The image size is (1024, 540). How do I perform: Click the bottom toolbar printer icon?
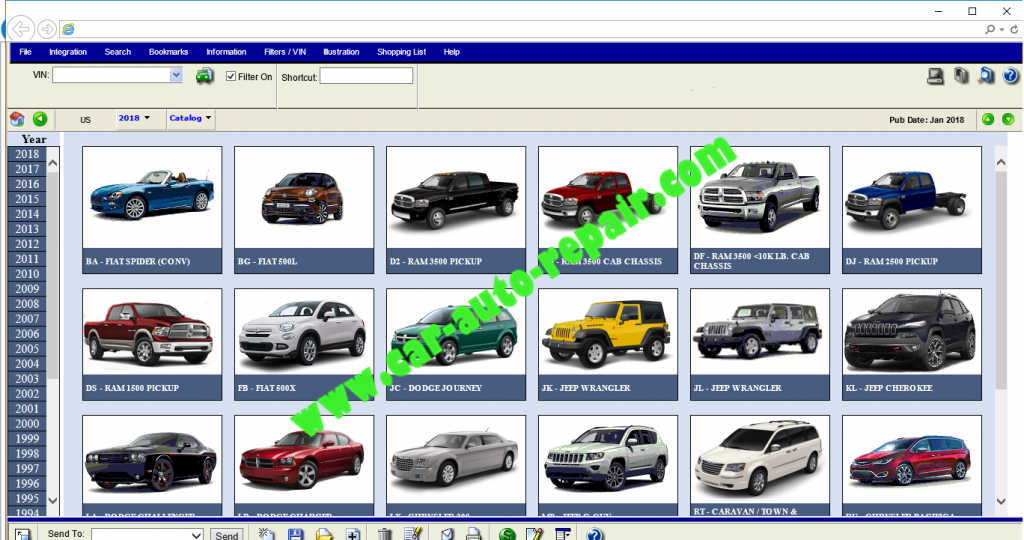[473, 534]
